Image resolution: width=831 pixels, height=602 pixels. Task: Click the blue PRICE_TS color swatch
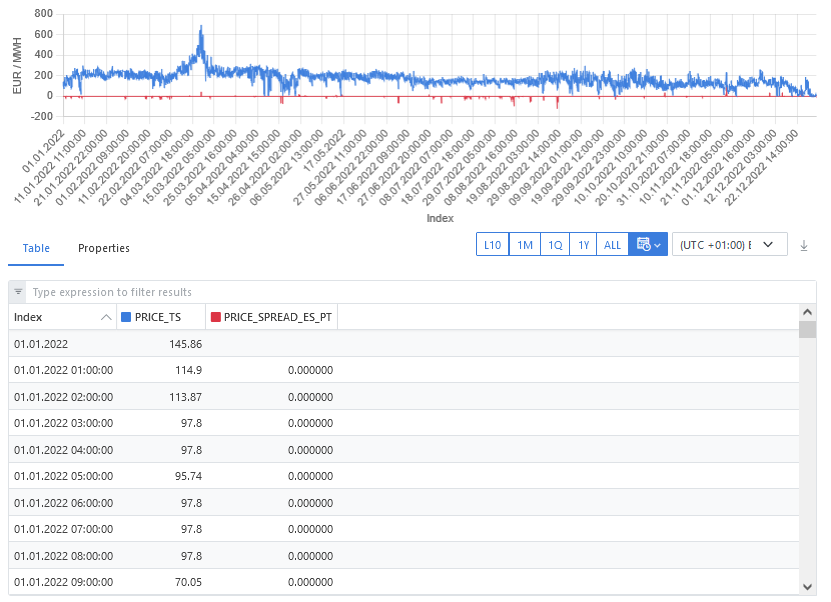(x=126, y=317)
